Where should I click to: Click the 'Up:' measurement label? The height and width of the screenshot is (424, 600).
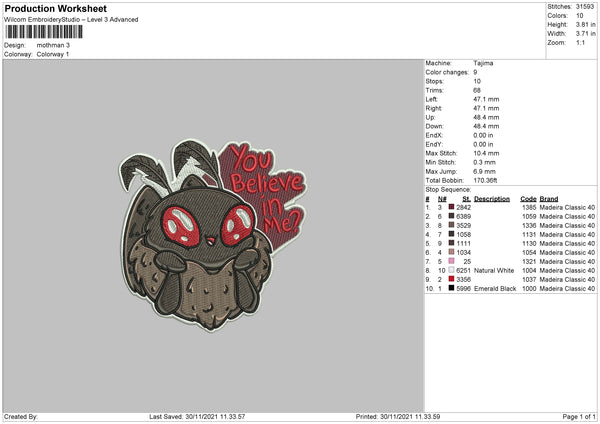tap(430, 117)
